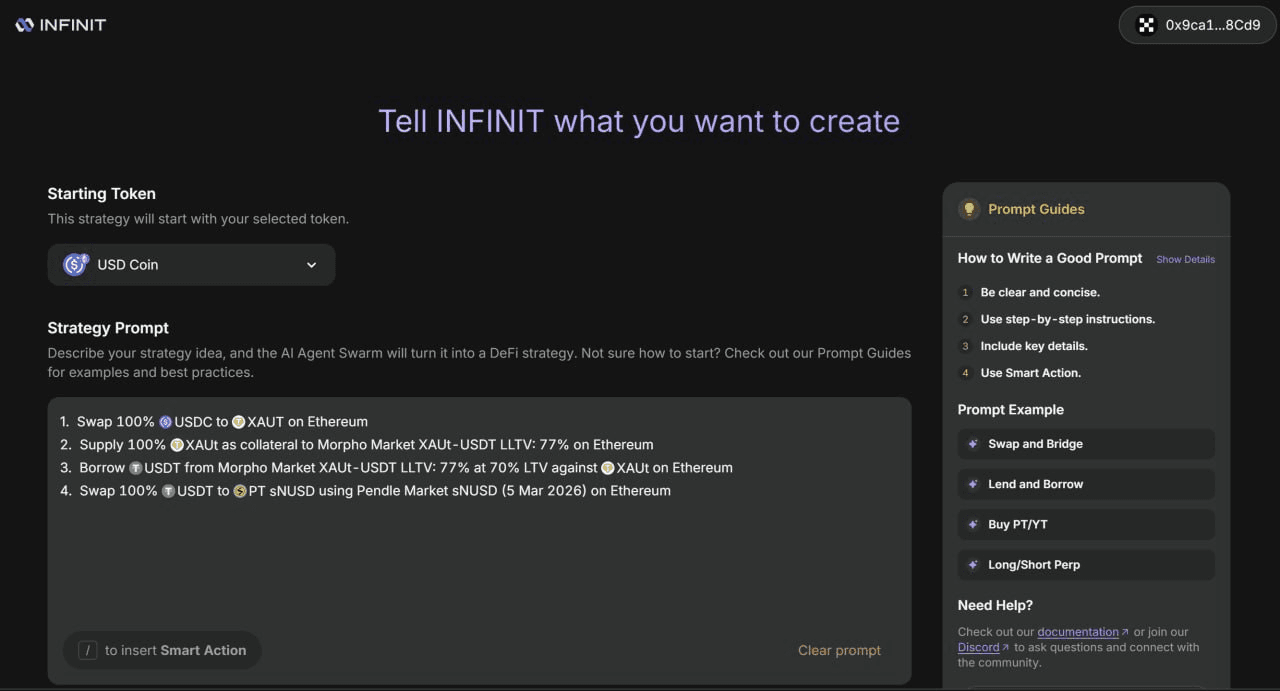Expand the token list using the chevron arrow

click(x=311, y=265)
